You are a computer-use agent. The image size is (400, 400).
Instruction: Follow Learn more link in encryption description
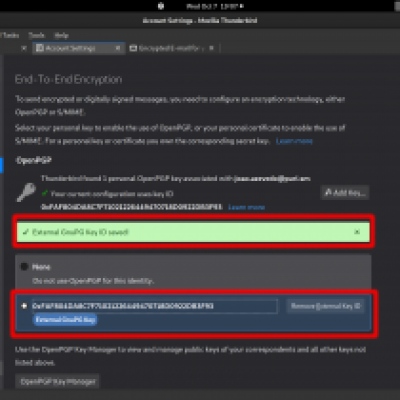pos(294,141)
